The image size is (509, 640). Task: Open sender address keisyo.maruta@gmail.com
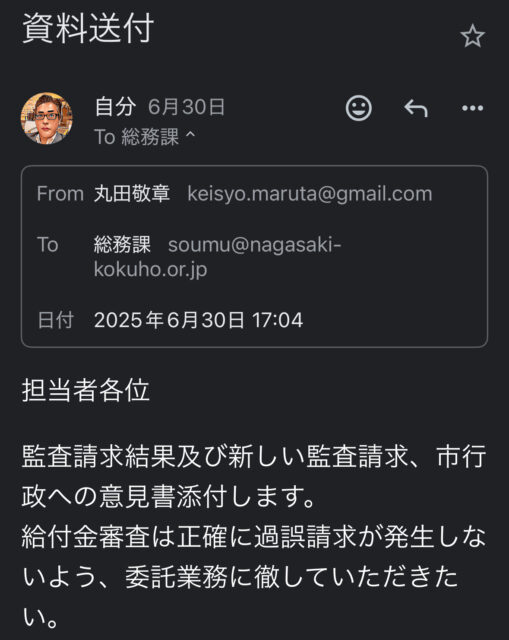tap(309, 193)
